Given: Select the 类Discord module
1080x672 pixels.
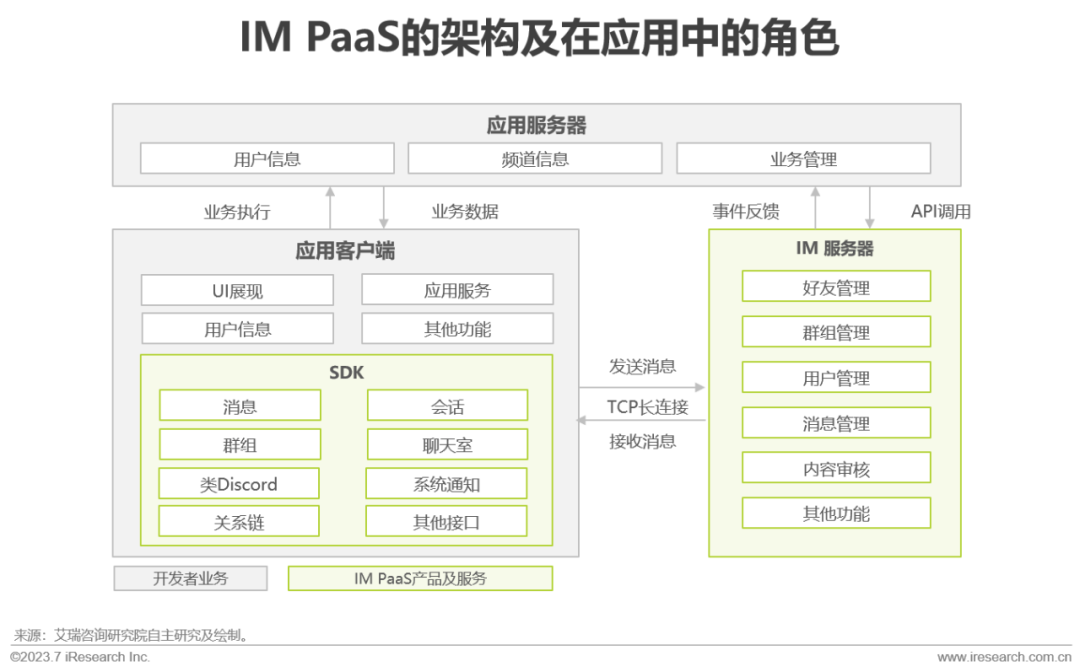Looking at the screenshot, I should point(239,483).
